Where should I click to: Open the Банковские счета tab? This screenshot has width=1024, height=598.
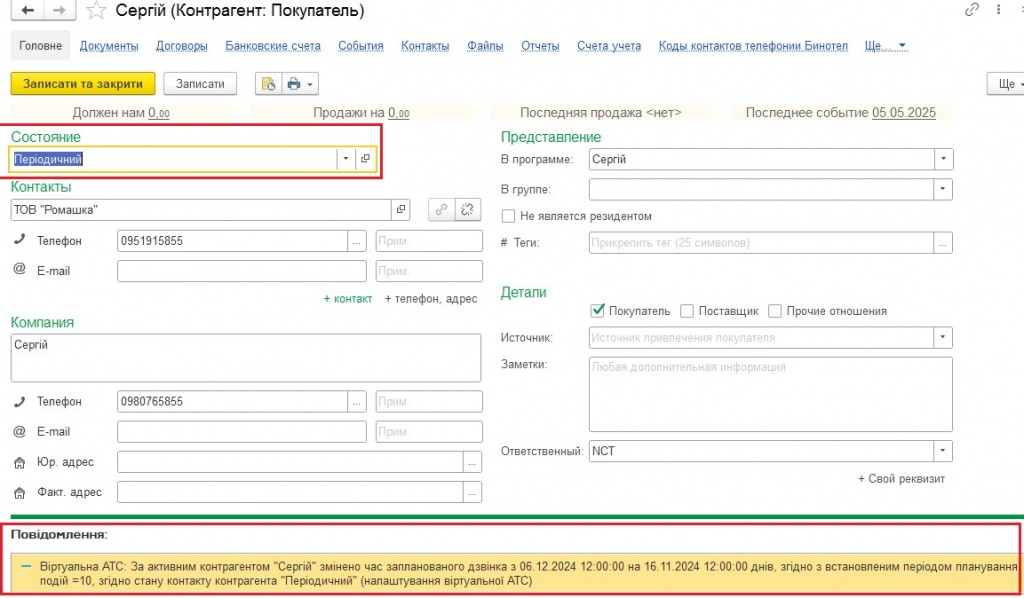point(273,46)
